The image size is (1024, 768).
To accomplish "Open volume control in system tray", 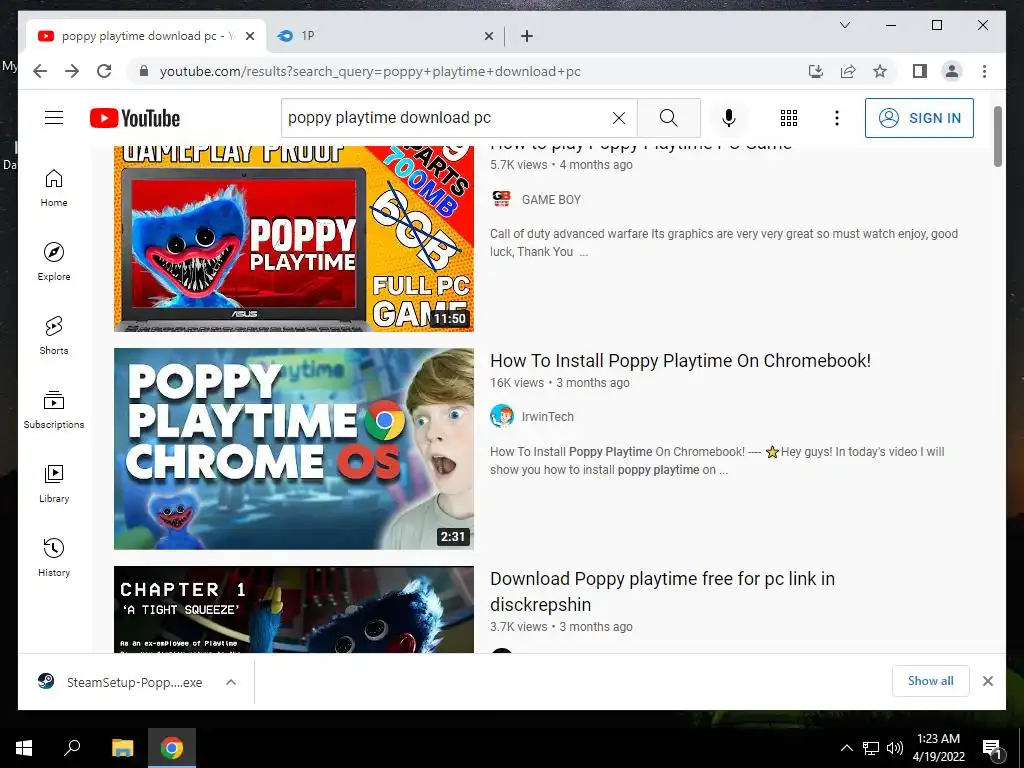I will coord(895,748).
